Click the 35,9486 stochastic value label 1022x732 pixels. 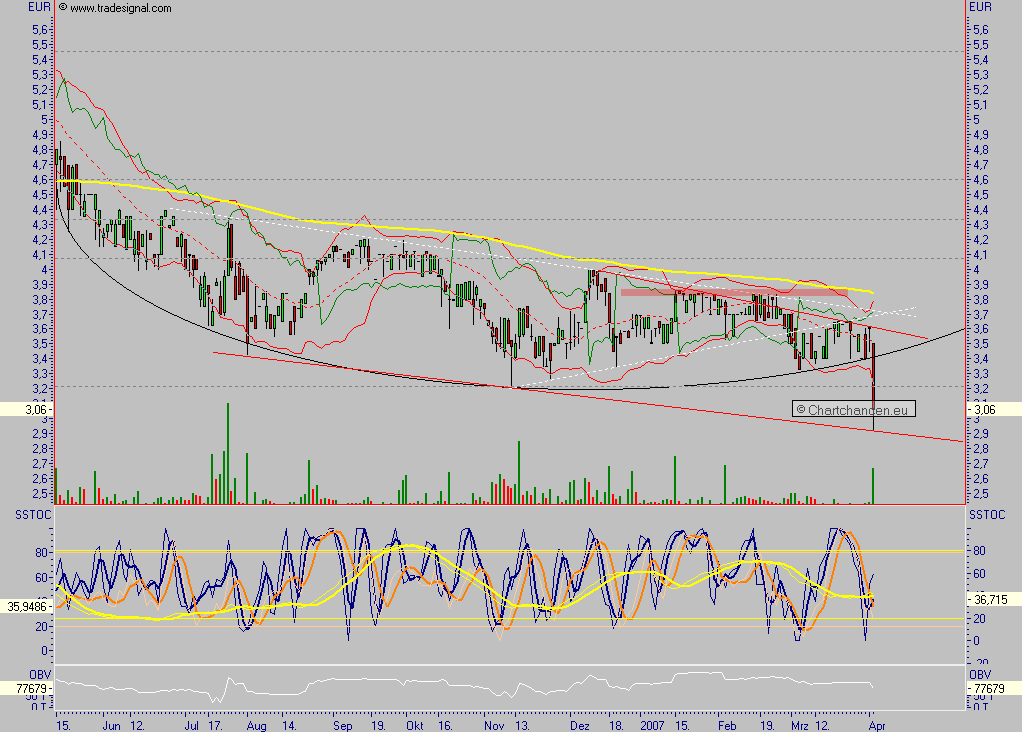[27, 606]
